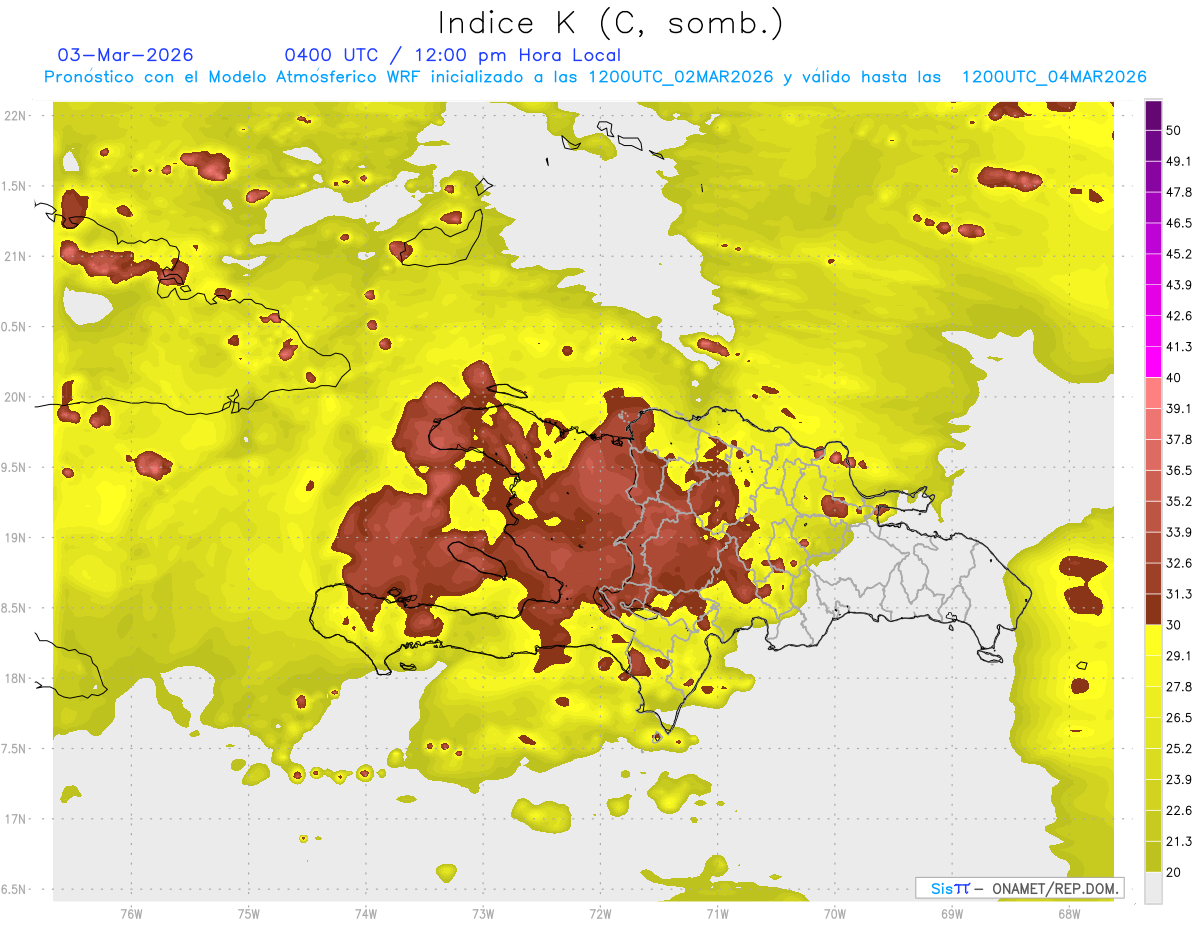Click the '35.2' colorbar label
The image size is (1200, 927).
(1180, 501)
